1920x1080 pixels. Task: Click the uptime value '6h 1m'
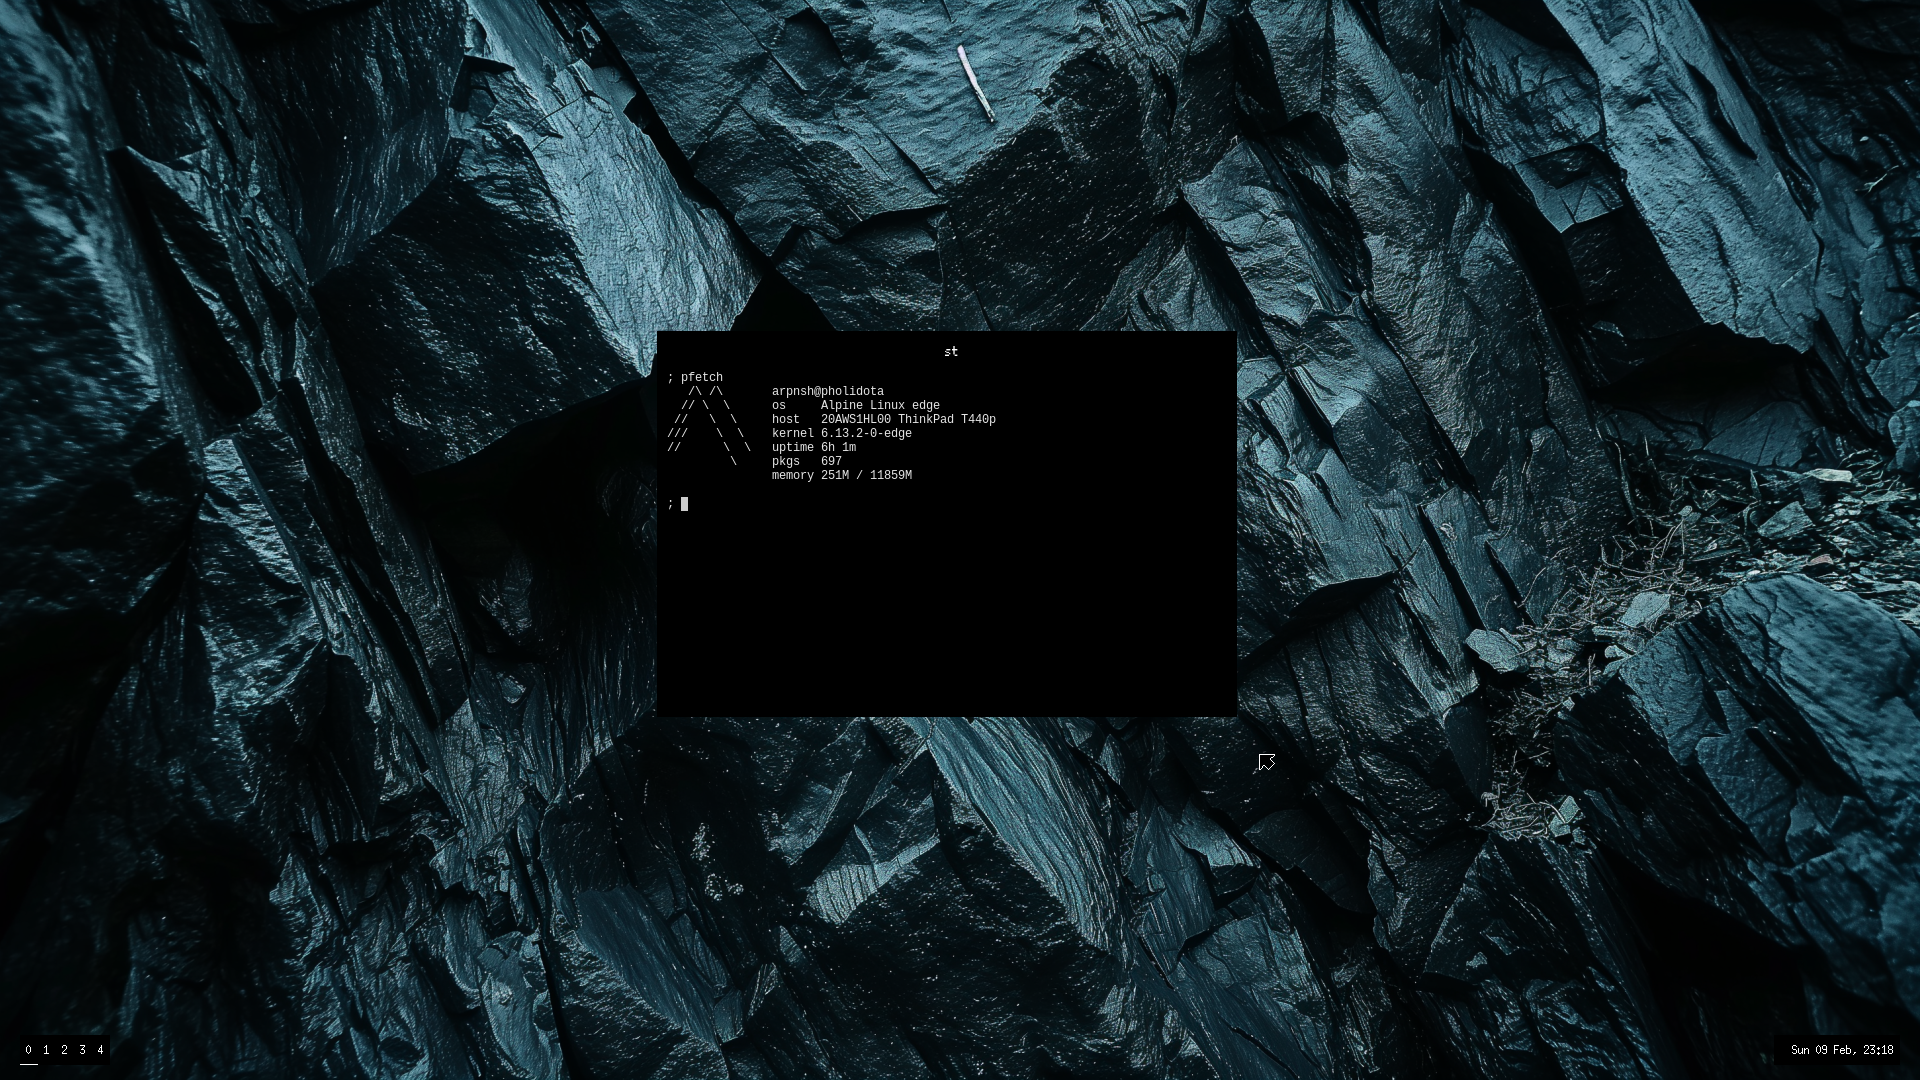click(838, 447)
